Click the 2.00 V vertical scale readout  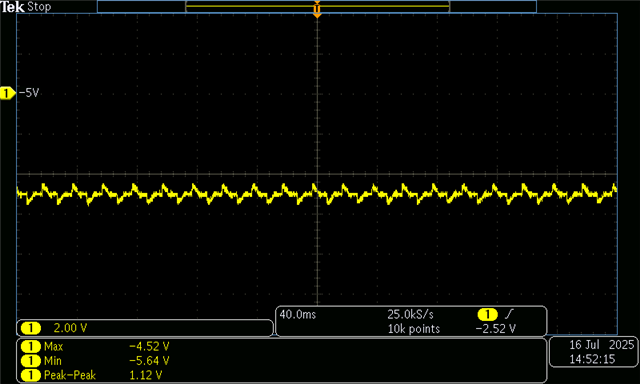pos(70,328)
